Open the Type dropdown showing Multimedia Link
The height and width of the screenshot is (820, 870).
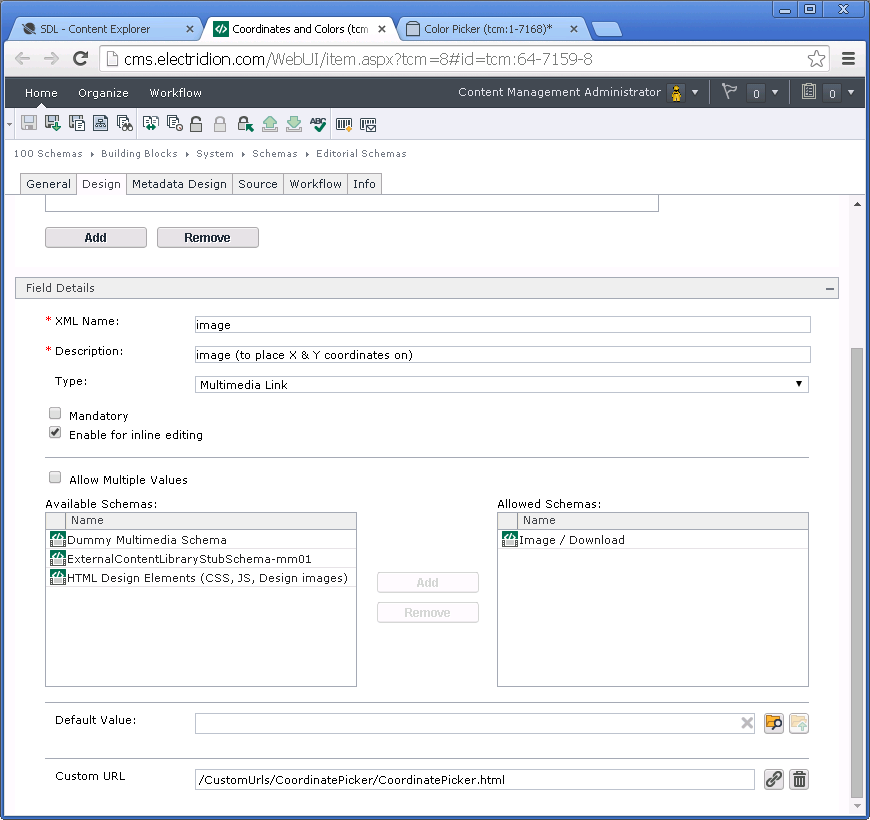502,384
